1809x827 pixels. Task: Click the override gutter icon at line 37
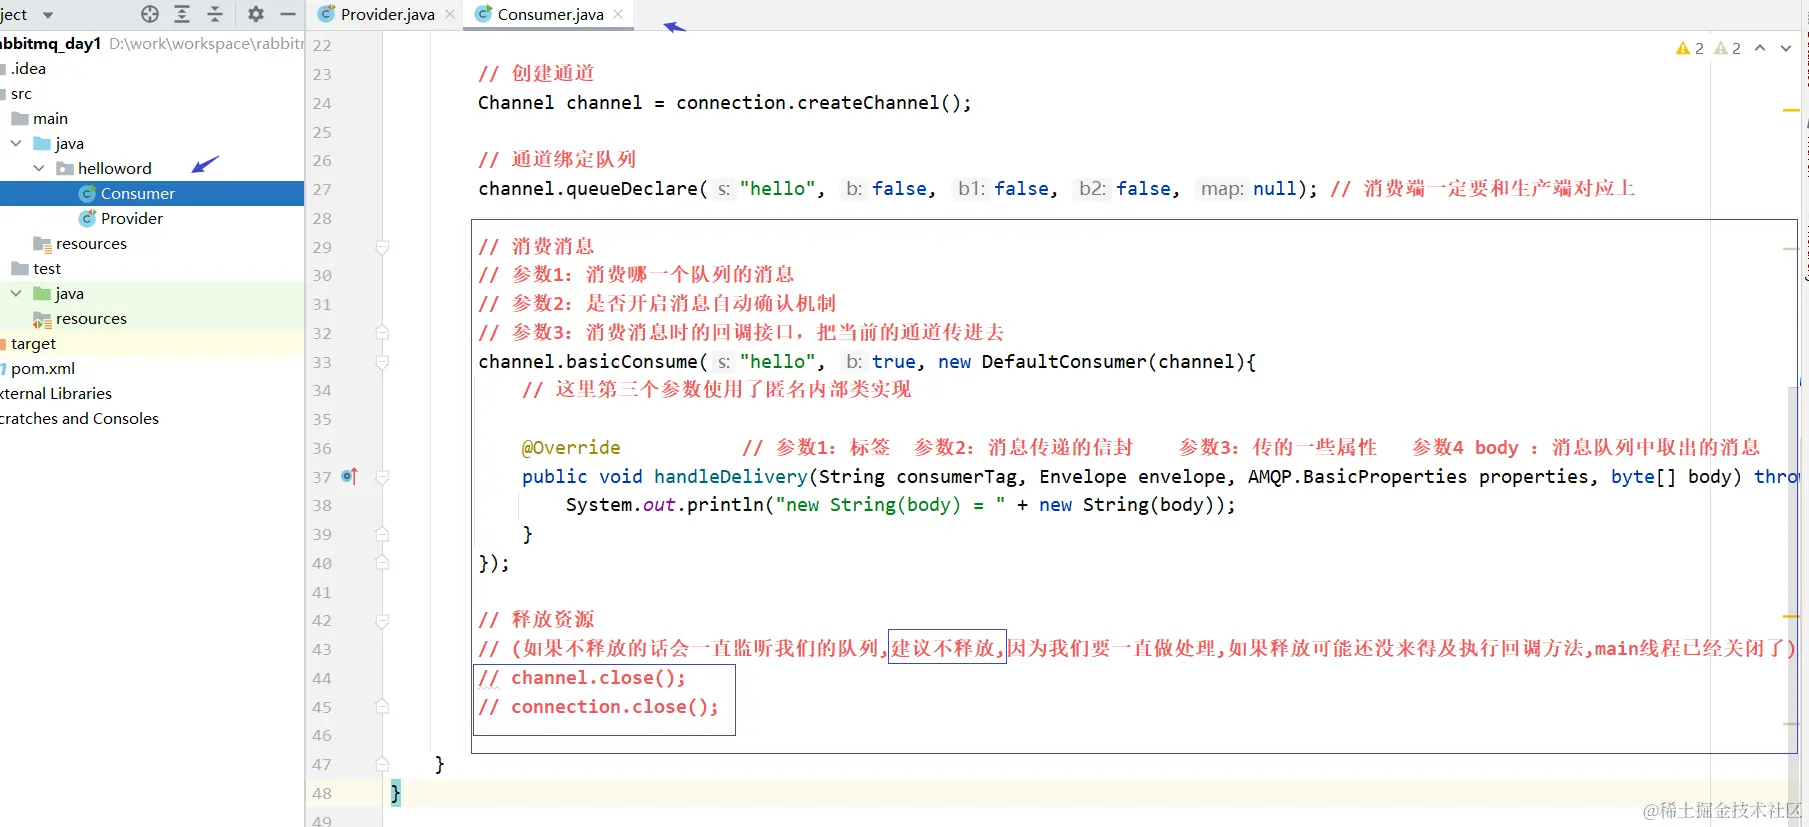coord(349,477)
